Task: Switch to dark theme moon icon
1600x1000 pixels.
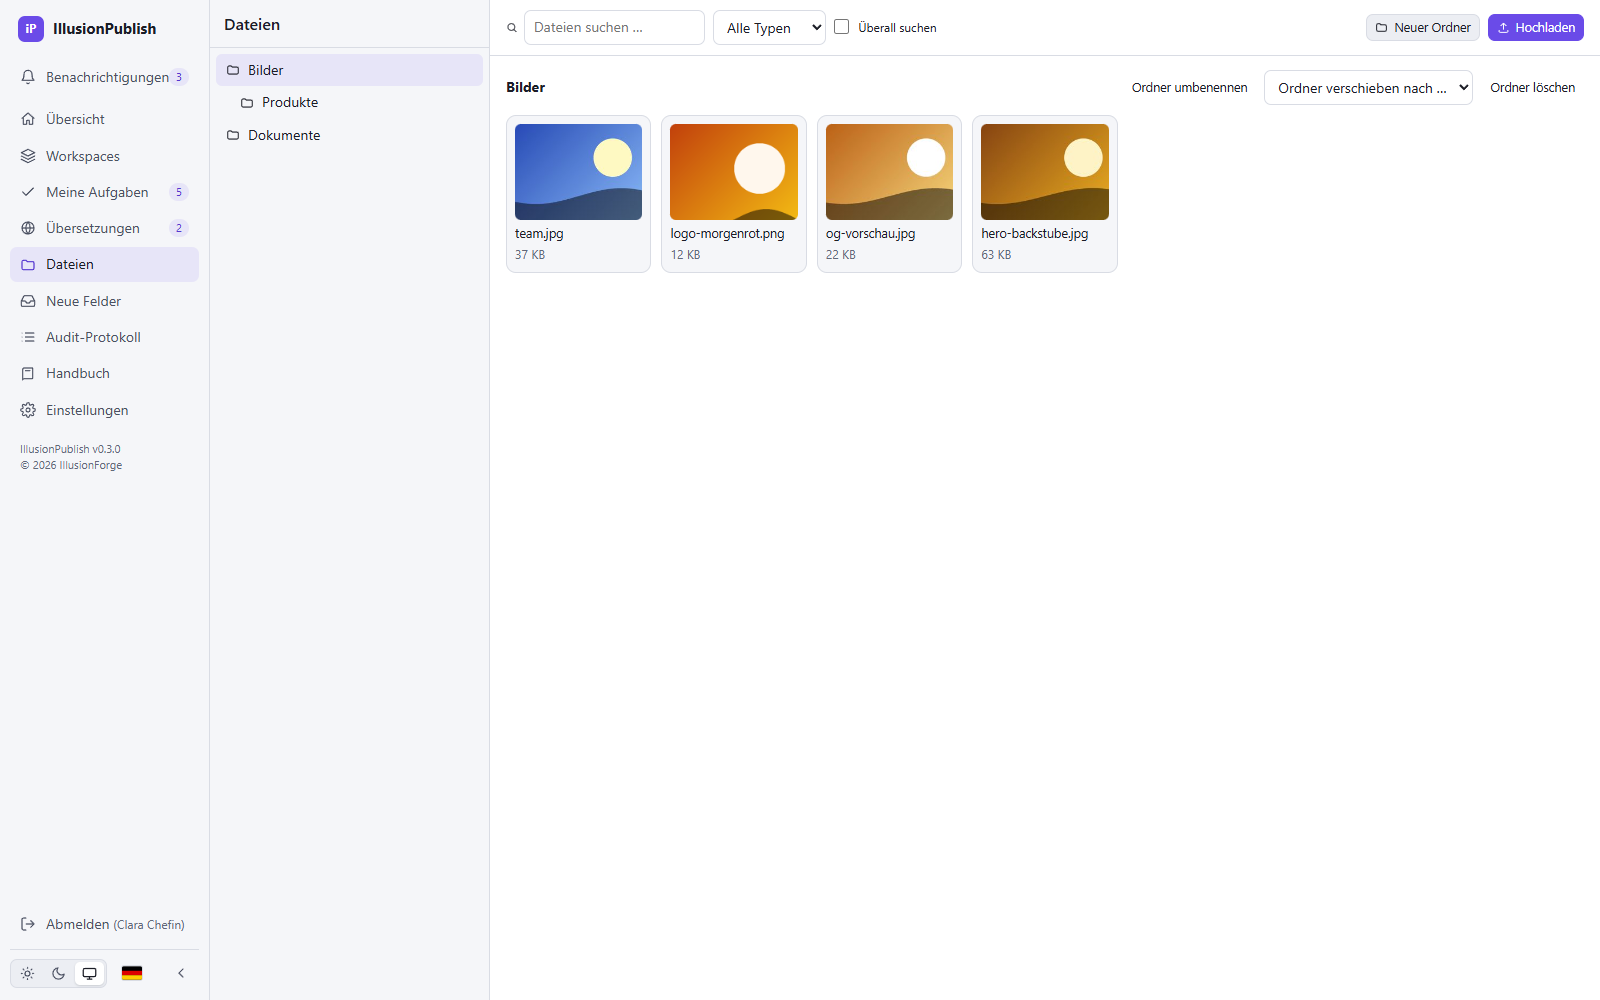Action: 58,973
